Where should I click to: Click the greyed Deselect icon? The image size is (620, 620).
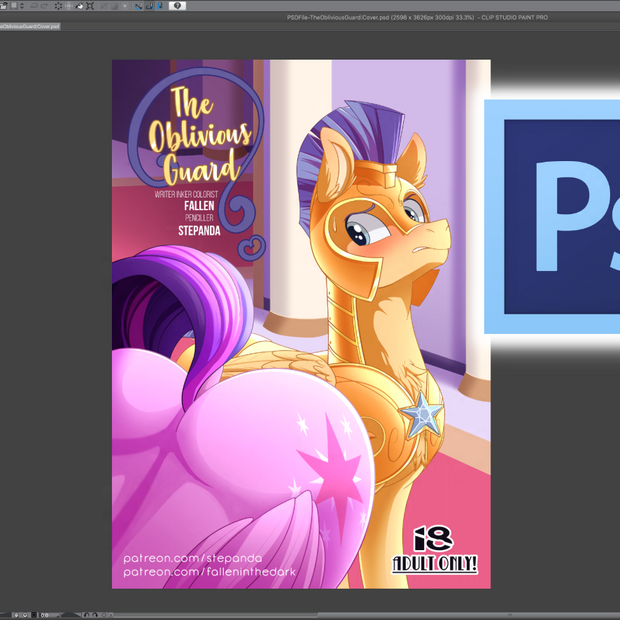[x=104, y=6]
